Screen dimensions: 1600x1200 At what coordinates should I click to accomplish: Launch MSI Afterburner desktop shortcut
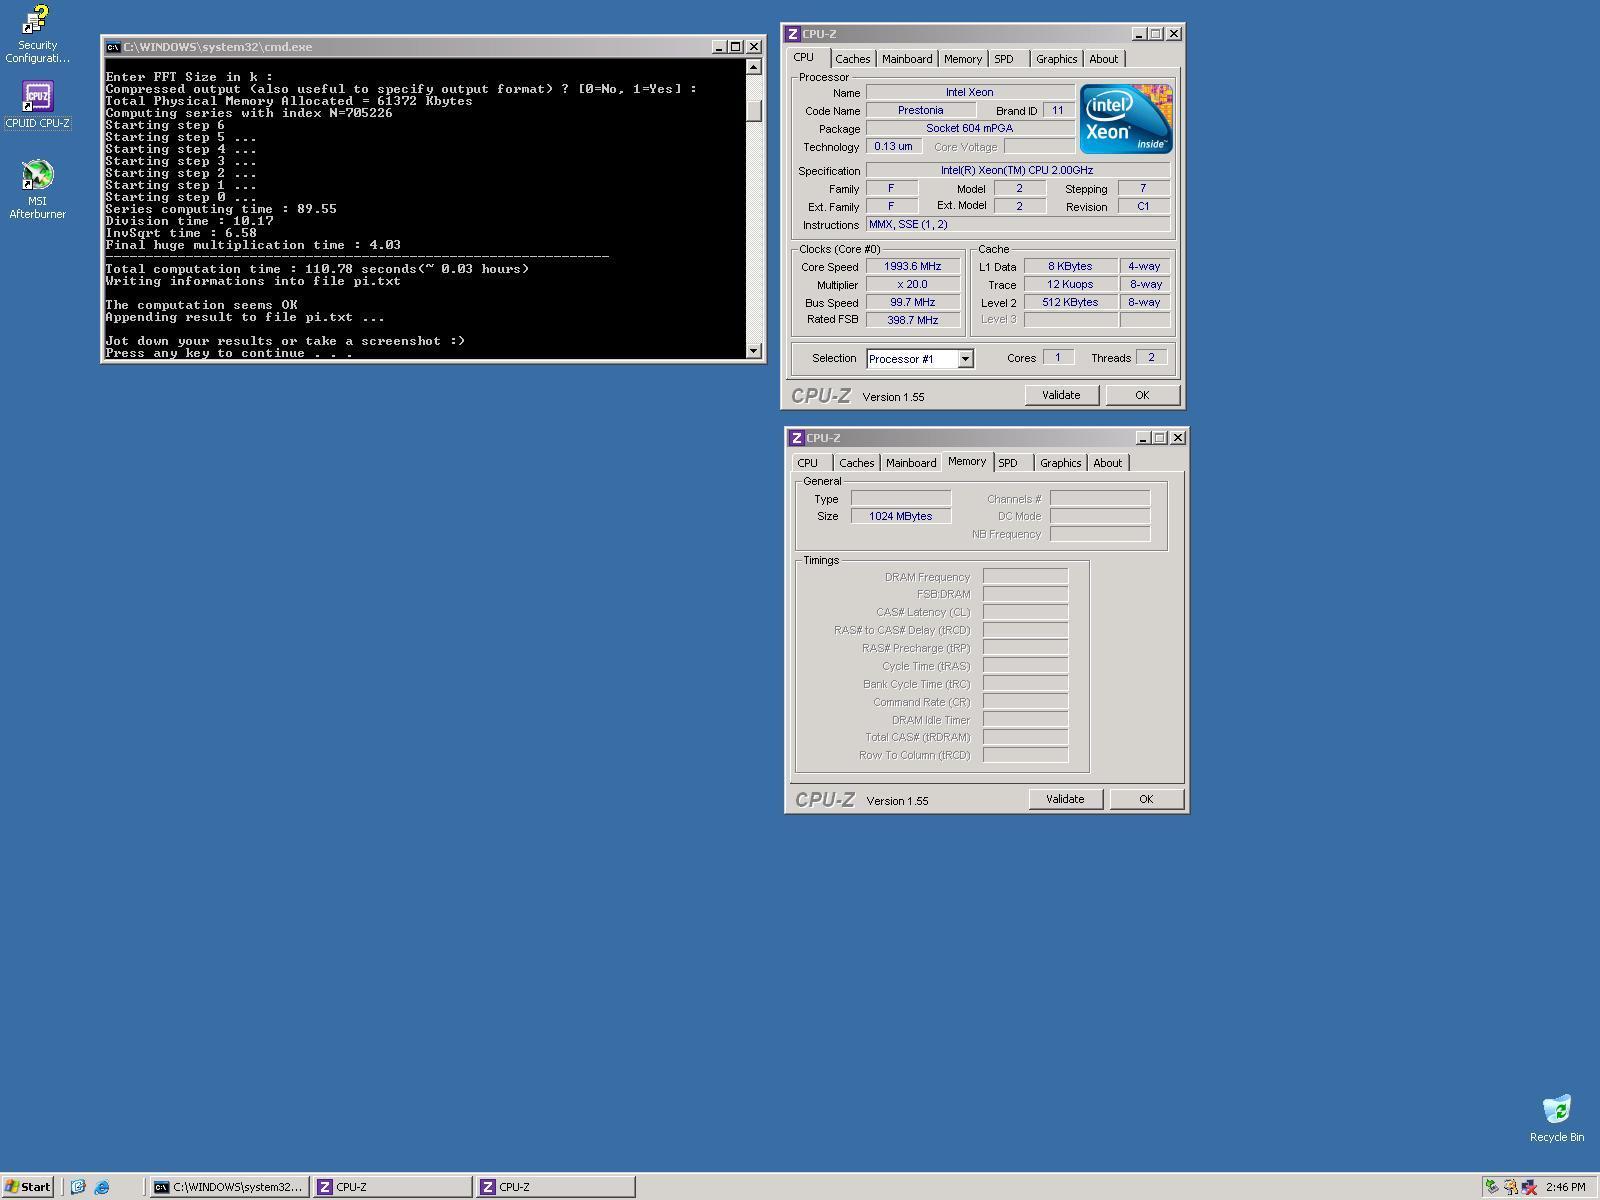pyautogui.click(x=37, y=189)
